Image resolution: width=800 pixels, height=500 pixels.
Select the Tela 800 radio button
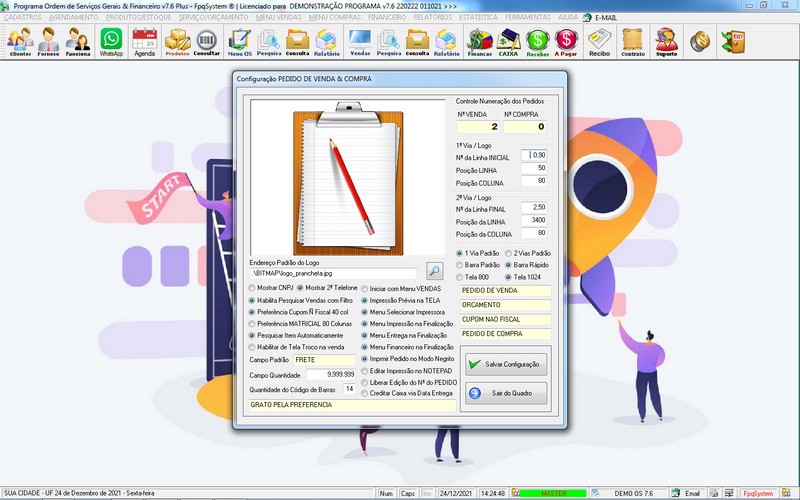click(461, 277)
